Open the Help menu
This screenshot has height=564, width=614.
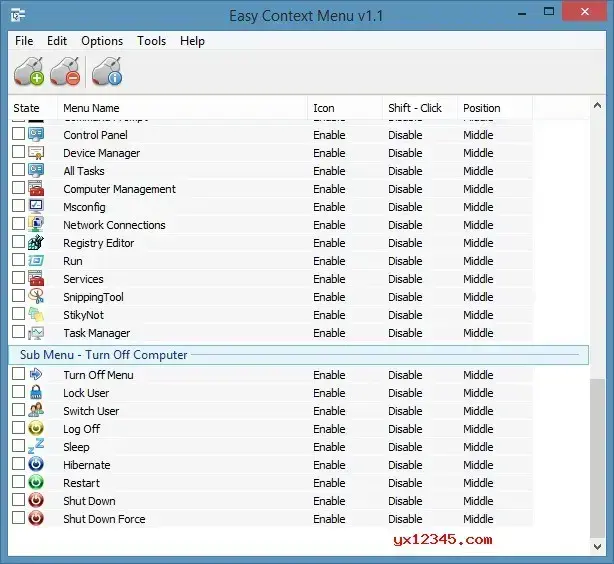pos(192,41)
